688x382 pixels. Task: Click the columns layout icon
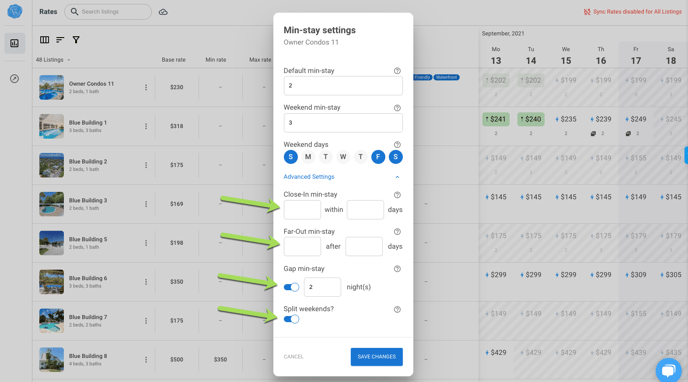(x=44, y=40)
